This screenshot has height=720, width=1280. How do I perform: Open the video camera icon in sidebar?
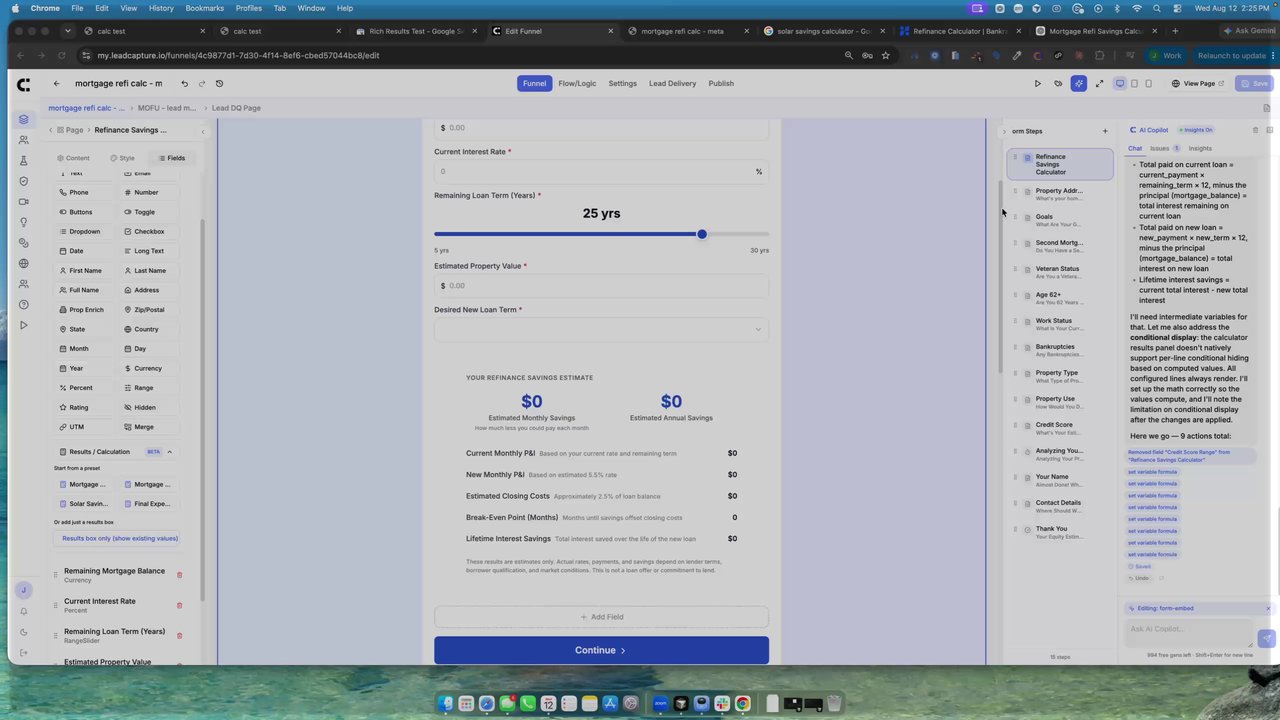(x=24, y=202)
